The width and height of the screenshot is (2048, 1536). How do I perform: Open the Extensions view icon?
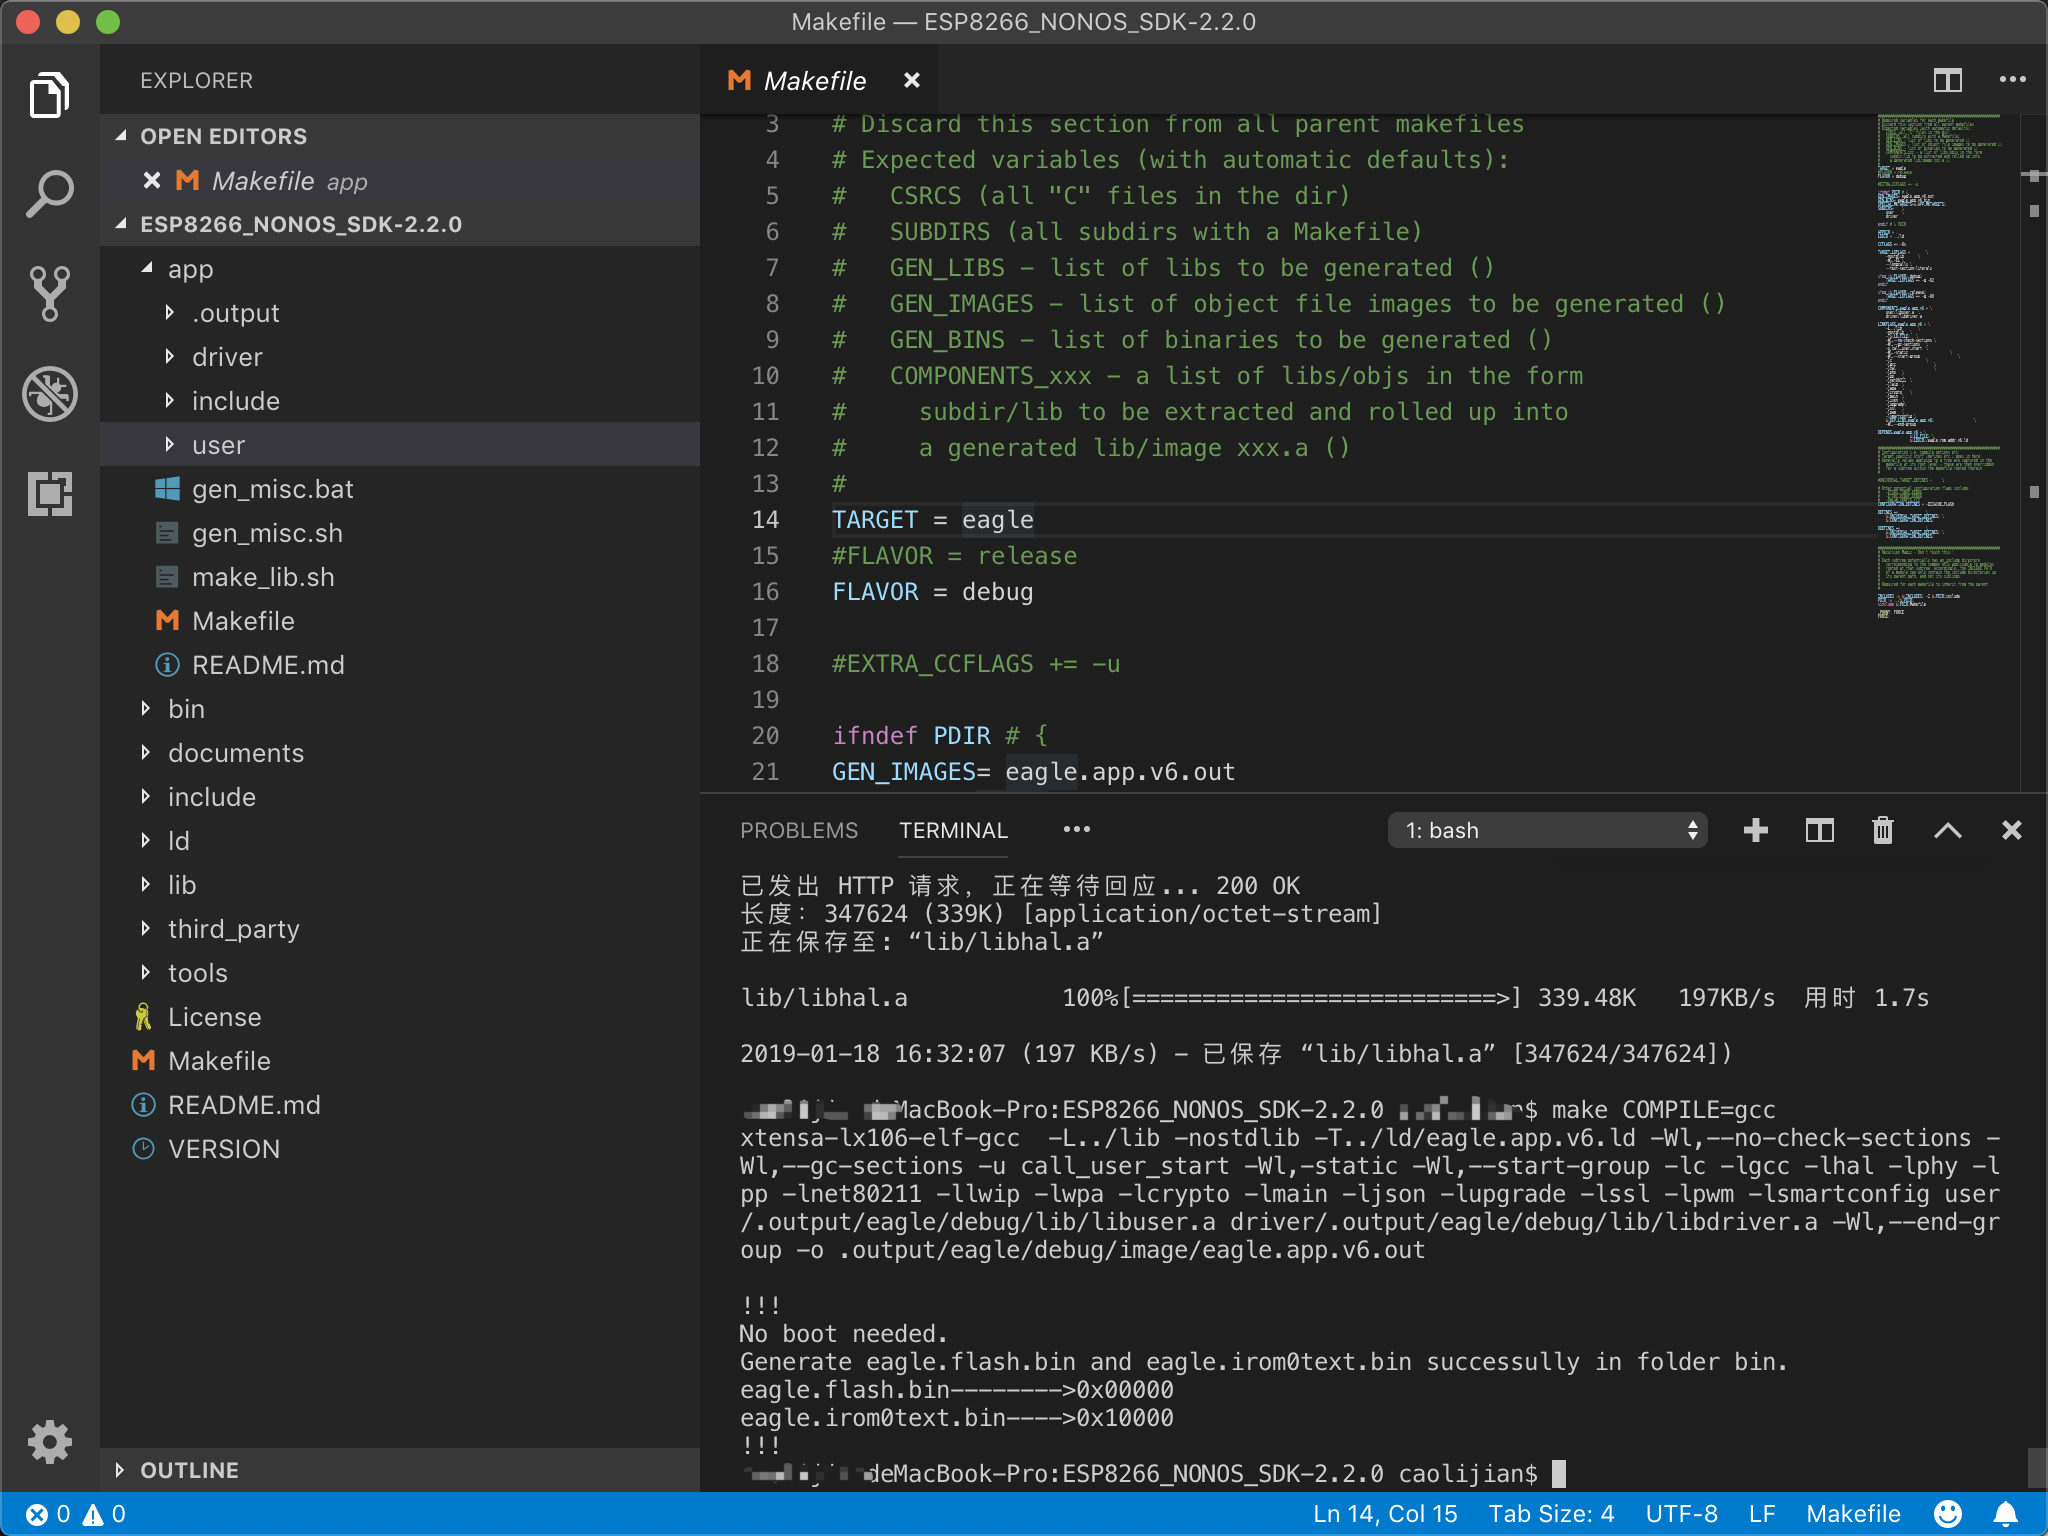(x=49, y=494)
